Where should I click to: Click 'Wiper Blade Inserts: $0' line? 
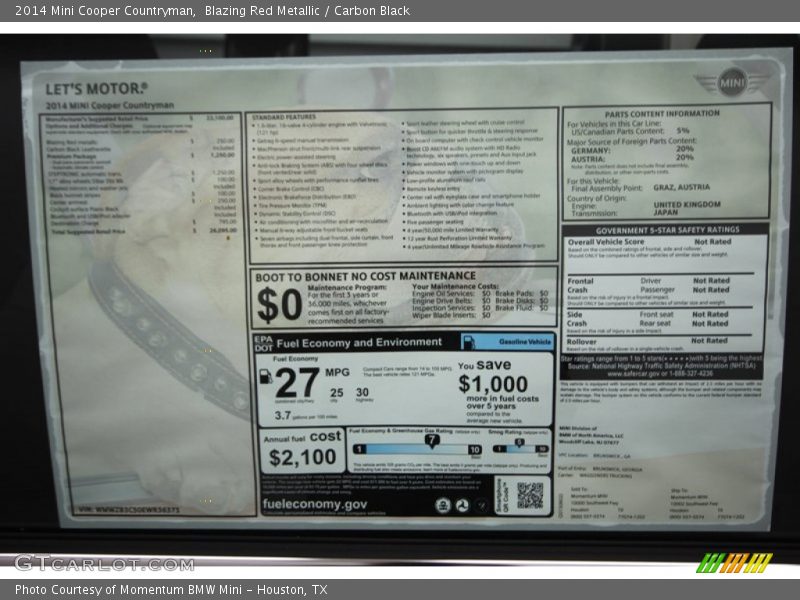click(451, 315)
